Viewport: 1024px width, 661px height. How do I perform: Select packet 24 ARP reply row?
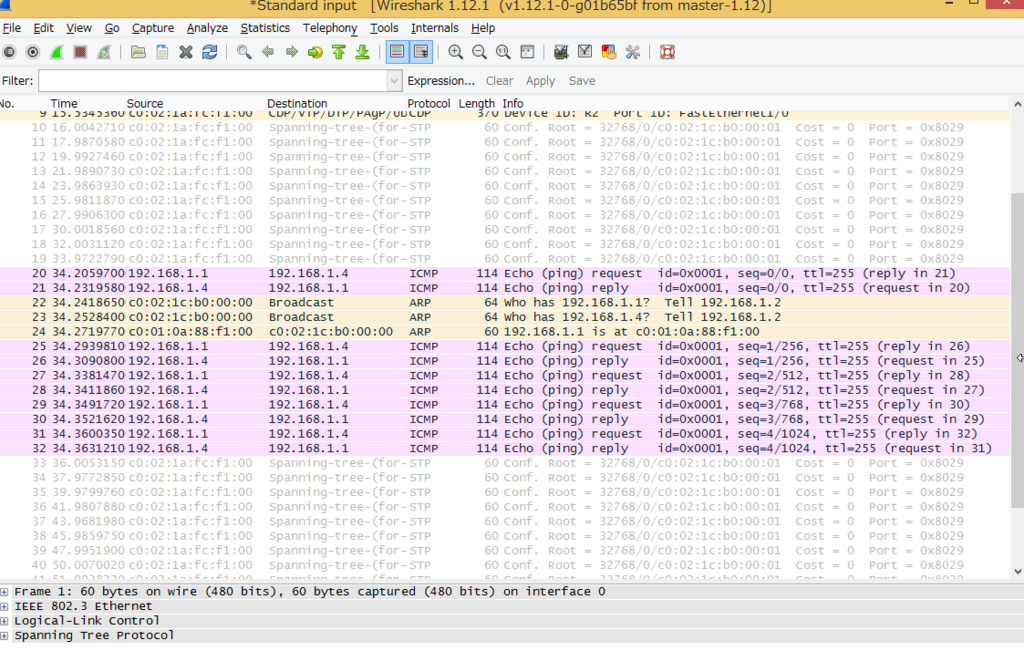click(505, 332)
